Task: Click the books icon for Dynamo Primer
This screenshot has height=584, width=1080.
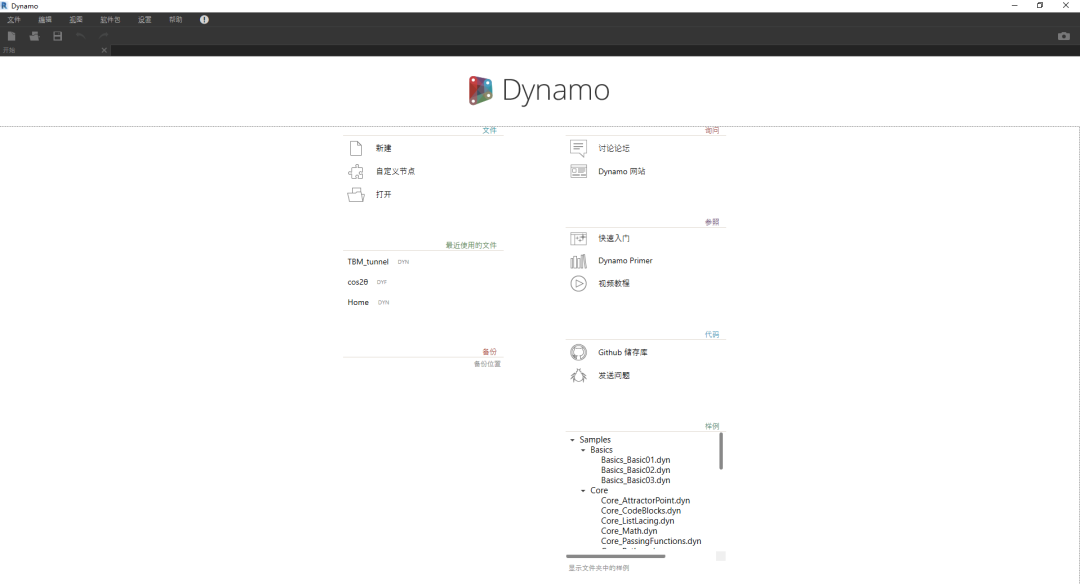Action: (x=579, y=261)
